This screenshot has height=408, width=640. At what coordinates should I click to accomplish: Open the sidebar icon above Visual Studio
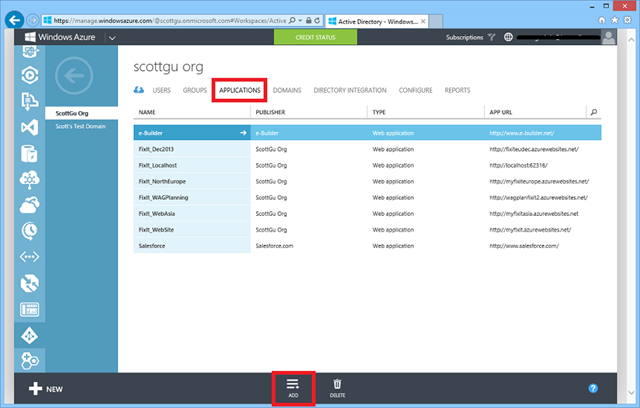click(29, 101)
